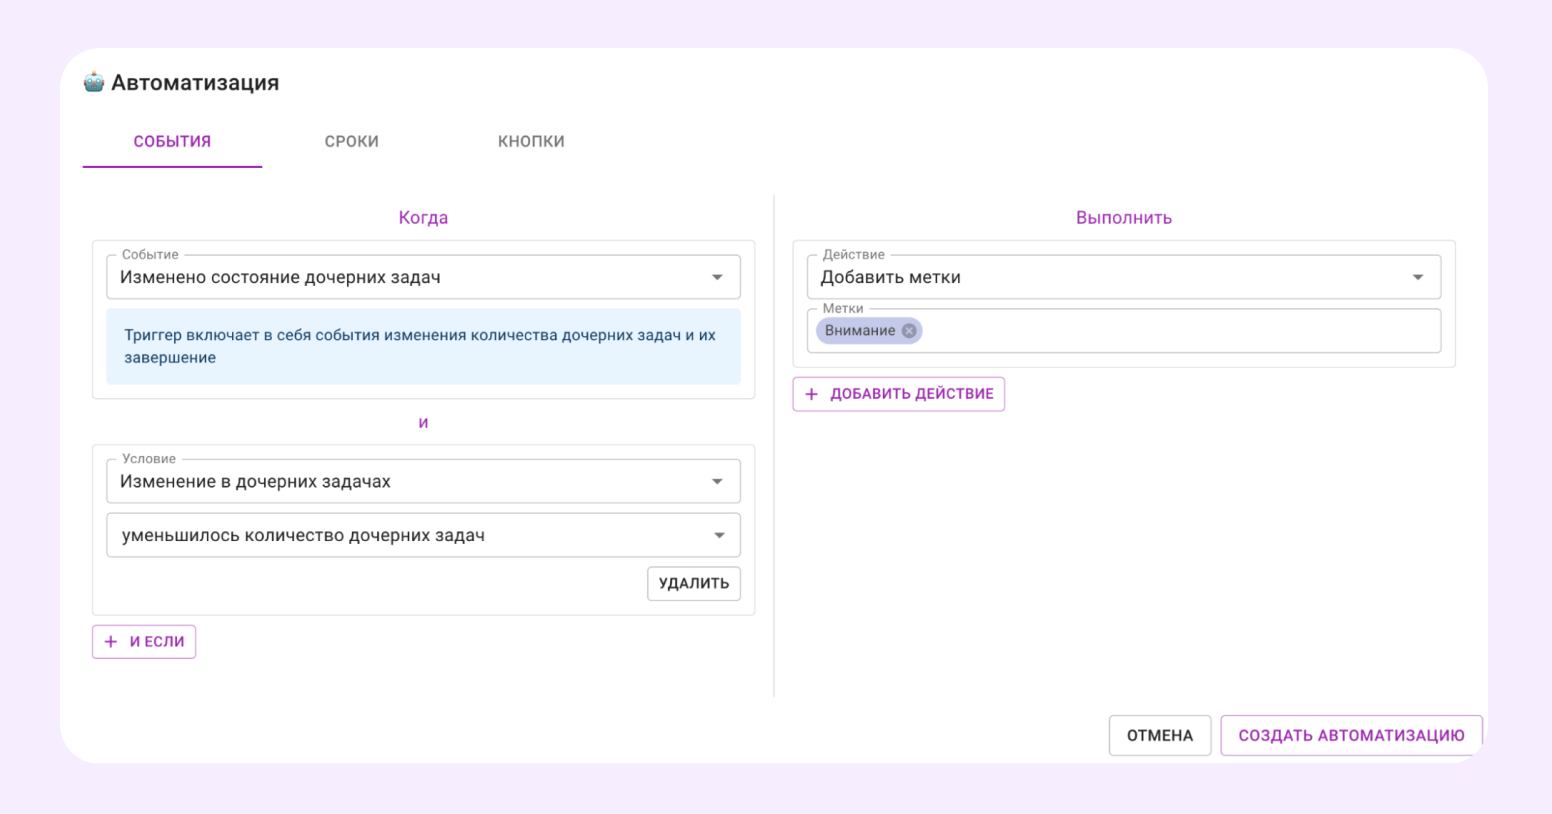
Task: Switch to the СОБЫТИЯ tab
Action: click(172, 142)
